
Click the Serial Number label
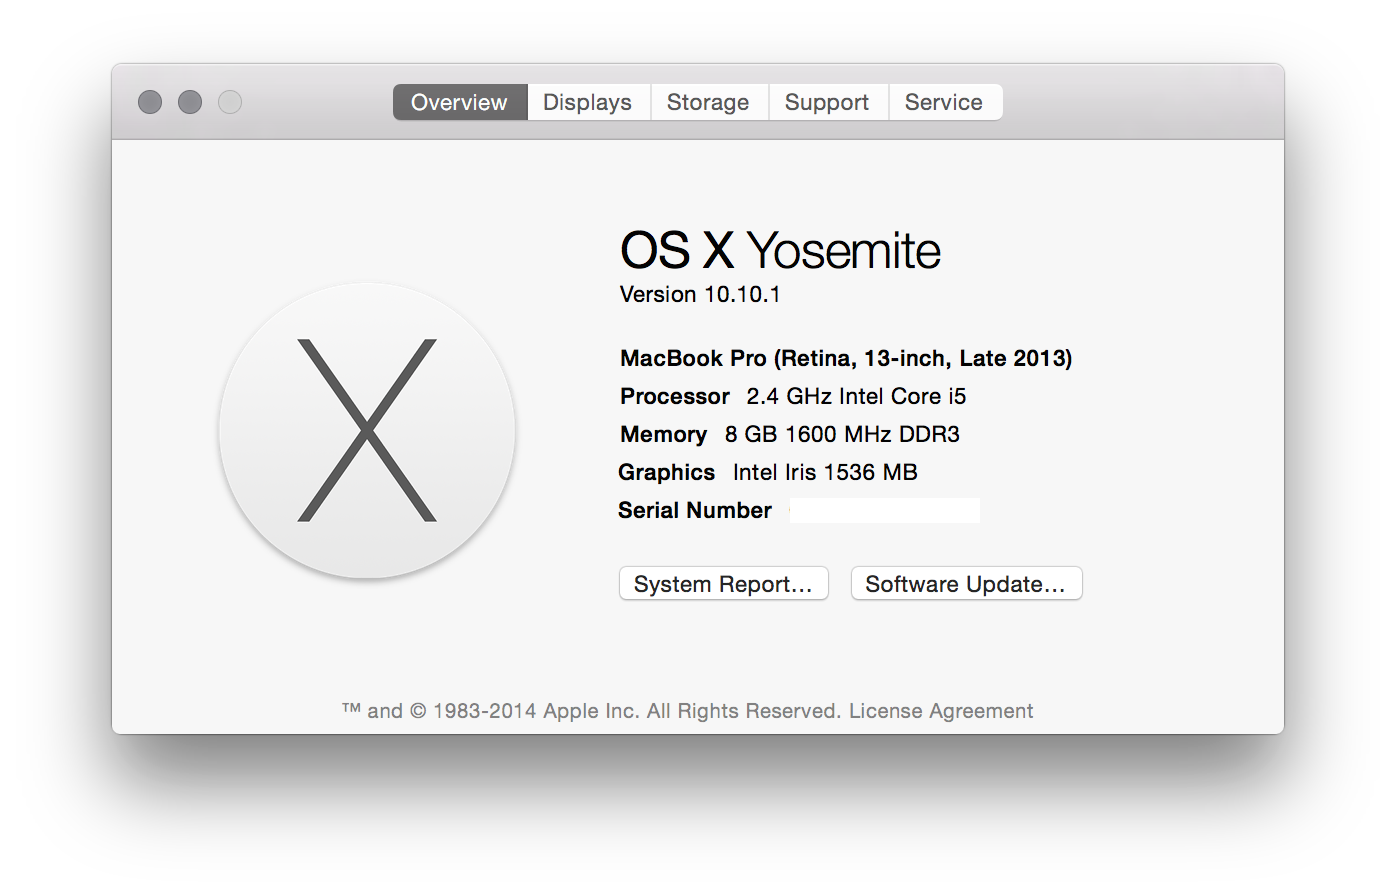(695, 511)
